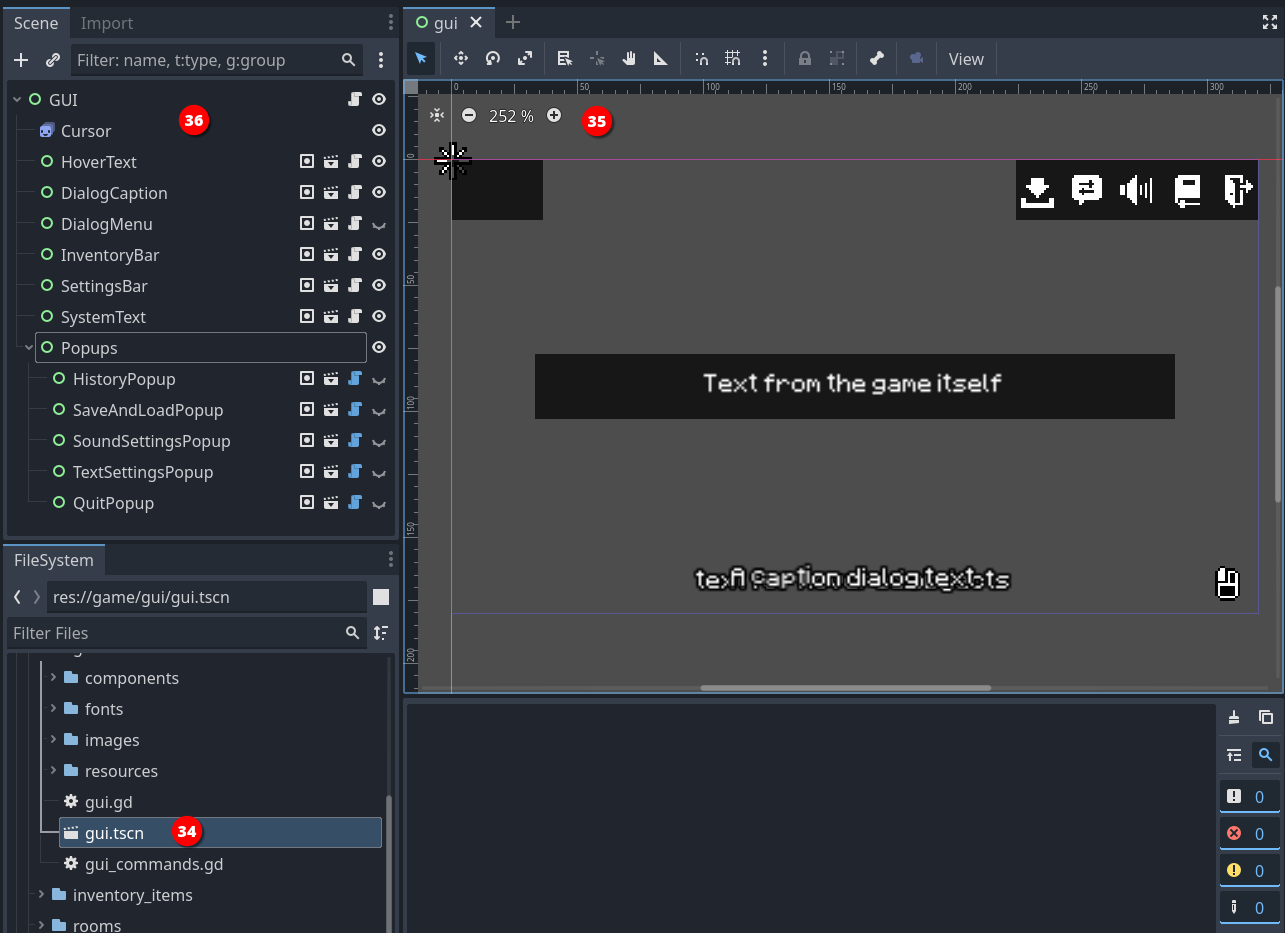
Task: Open the FileSystem dock tab
Action: click(54, 560)
